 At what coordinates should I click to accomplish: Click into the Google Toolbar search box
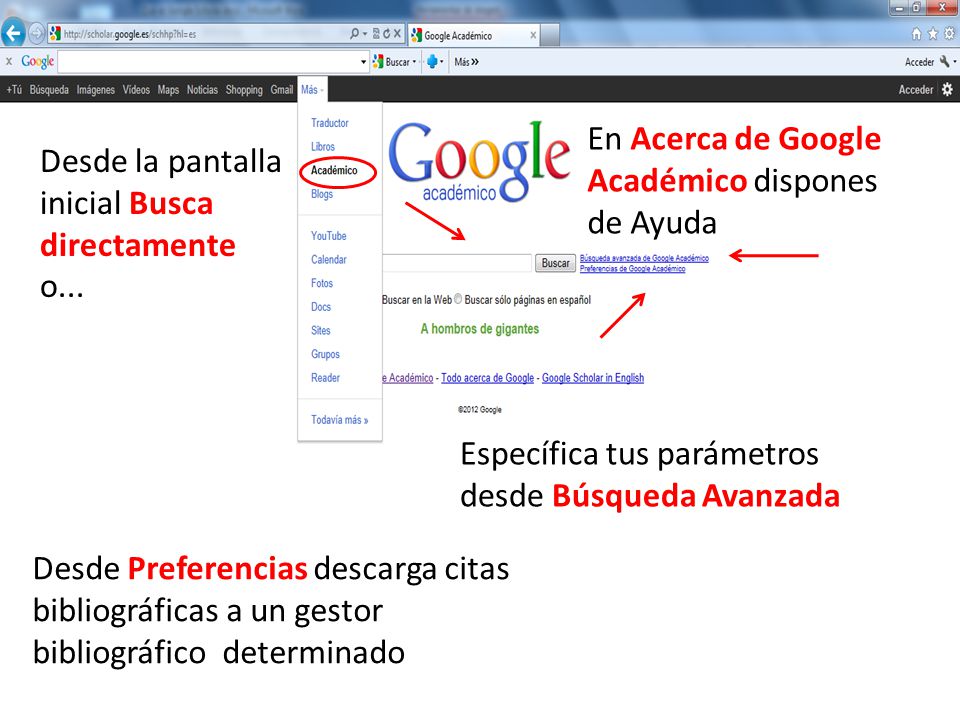pos(209,62)
